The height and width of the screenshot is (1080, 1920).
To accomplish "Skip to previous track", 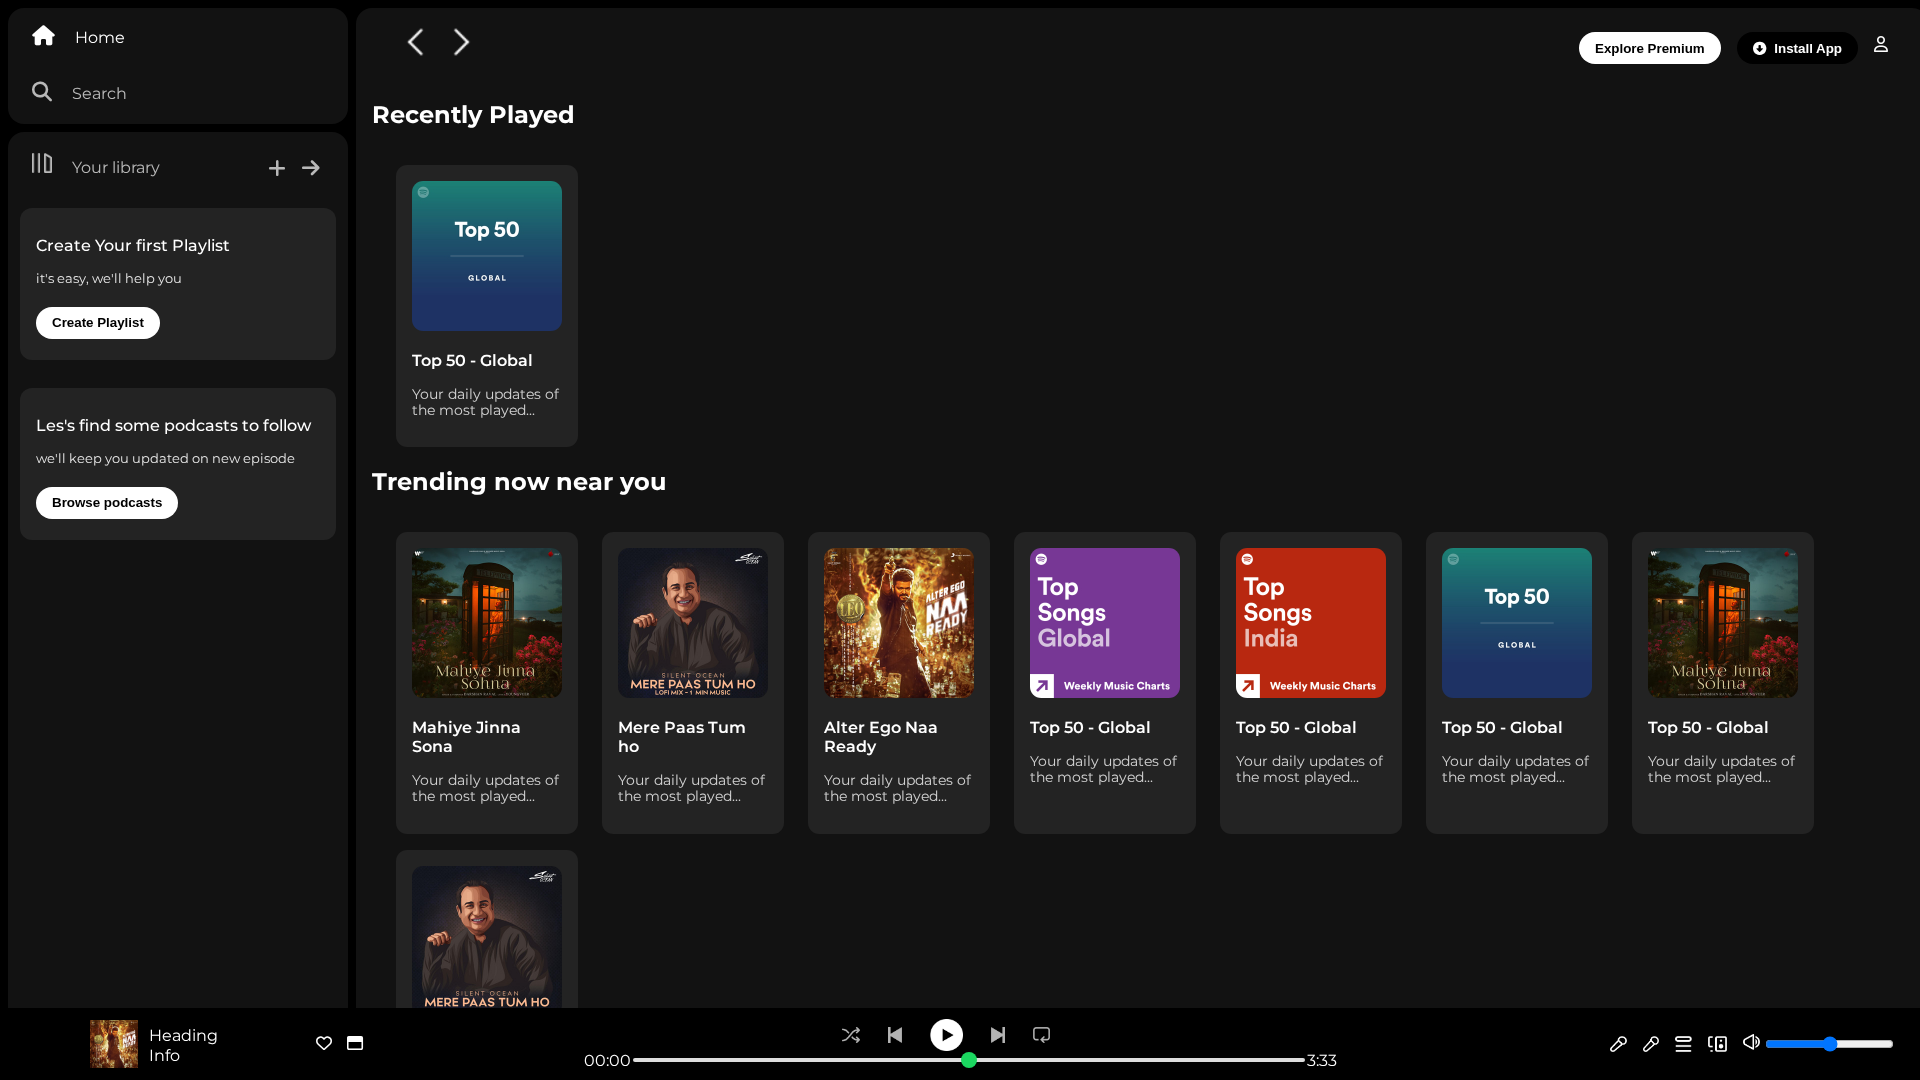I will click(895, 1035).
